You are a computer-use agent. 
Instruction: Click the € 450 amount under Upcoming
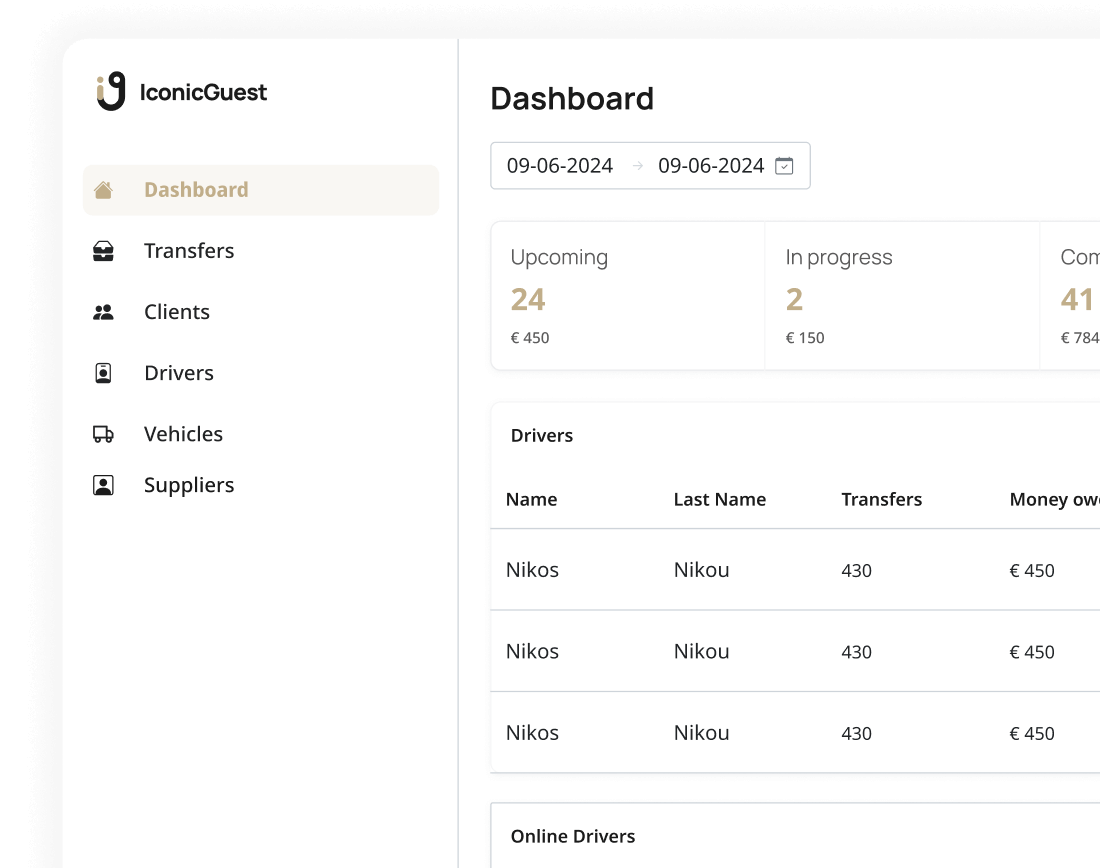530,338
